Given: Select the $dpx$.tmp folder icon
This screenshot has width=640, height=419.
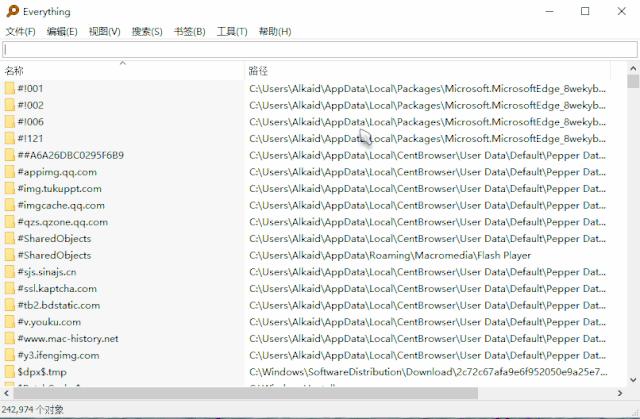Looking at the screenshot, I should (x=10, y=372).
